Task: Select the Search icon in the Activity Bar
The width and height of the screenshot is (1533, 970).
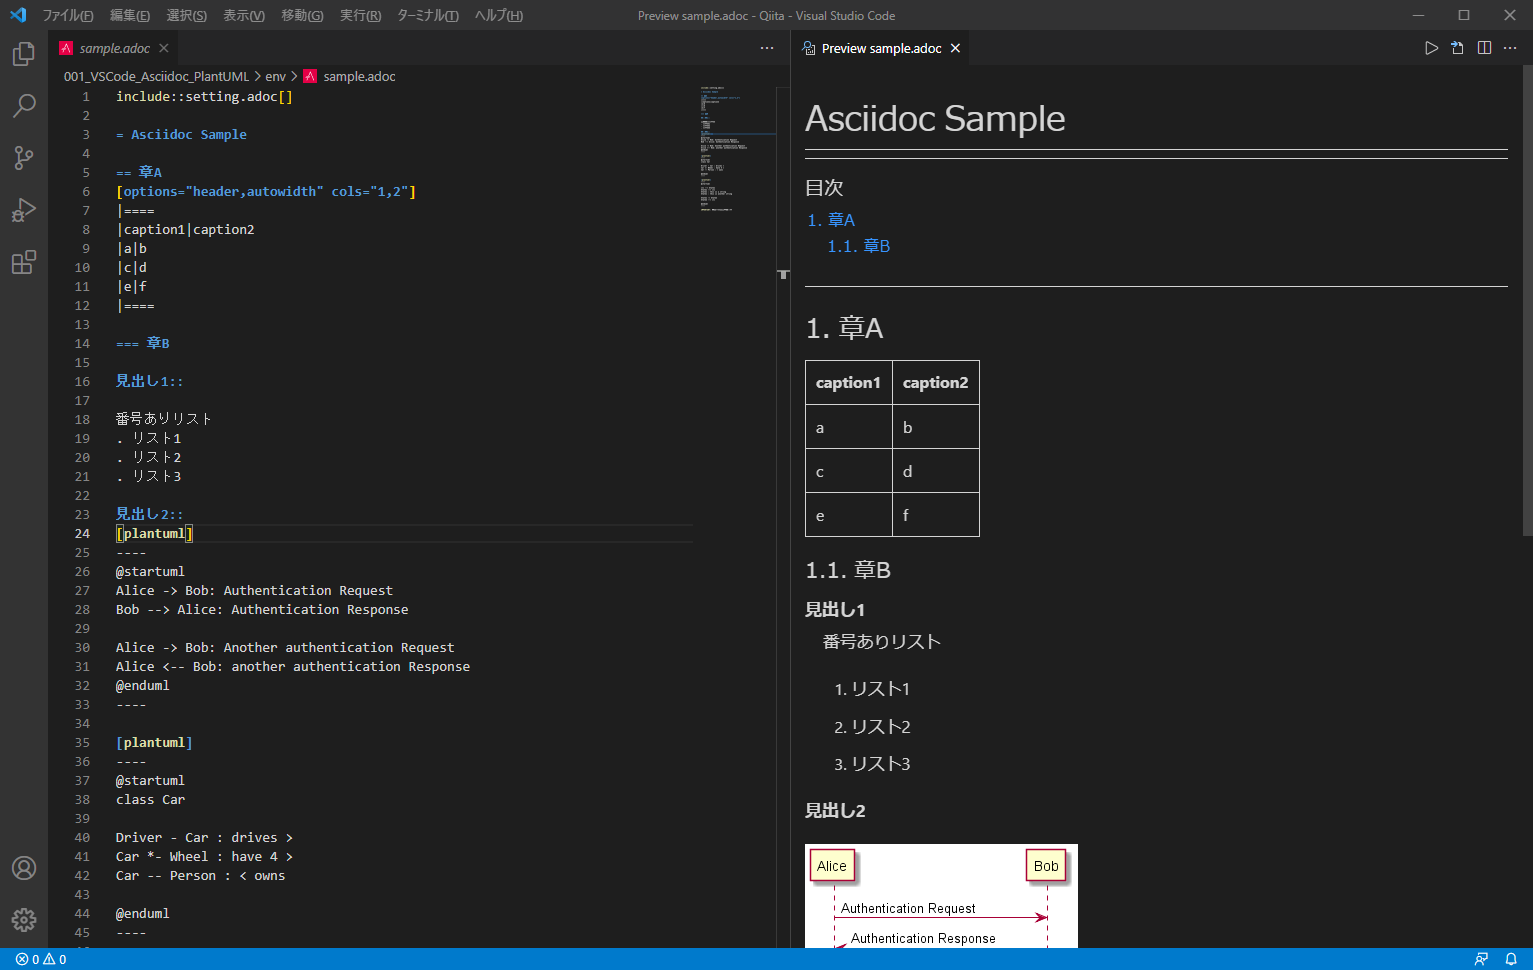Action: pyautogui.click(x=23, y=106)
